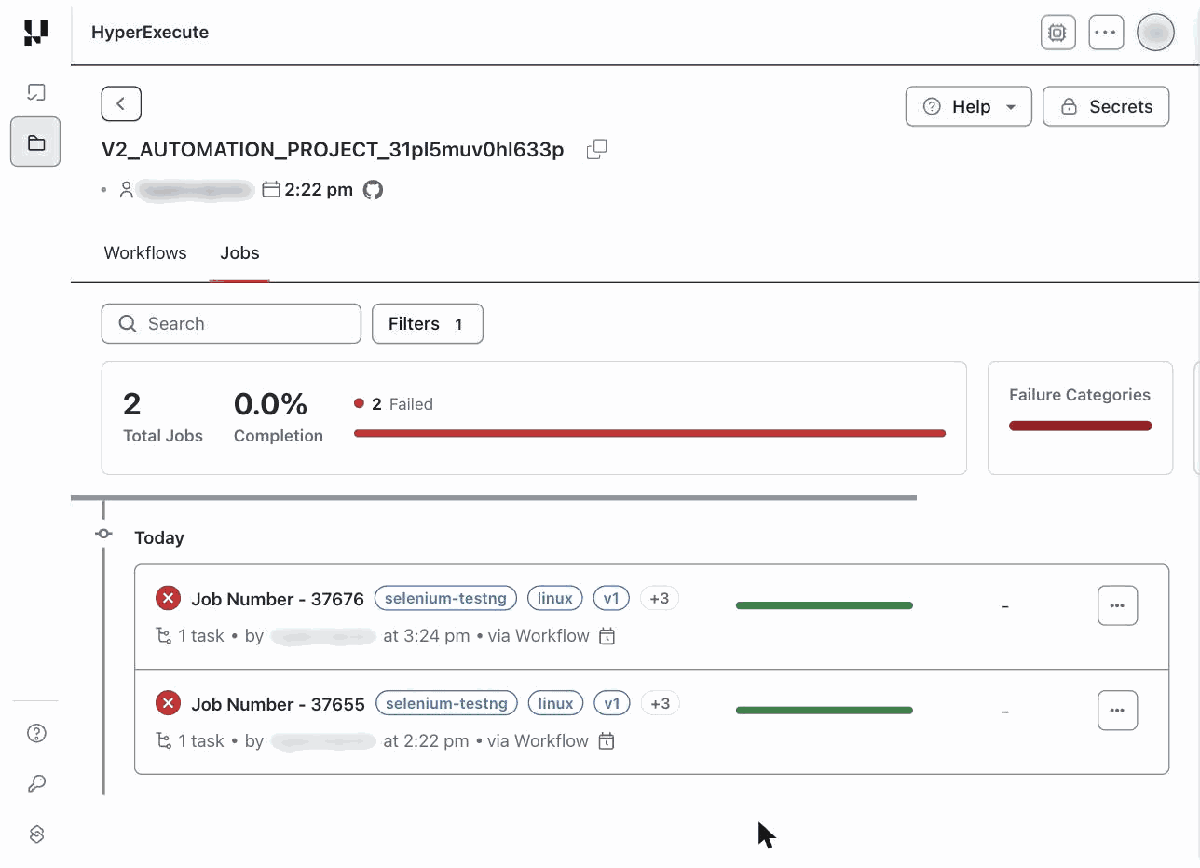Click the V2_AUTOMATION_PROJECT_31pl5muv0hl633p project name
The height and width of the screenshot is (868, 1200).
[x=333, y=150]
